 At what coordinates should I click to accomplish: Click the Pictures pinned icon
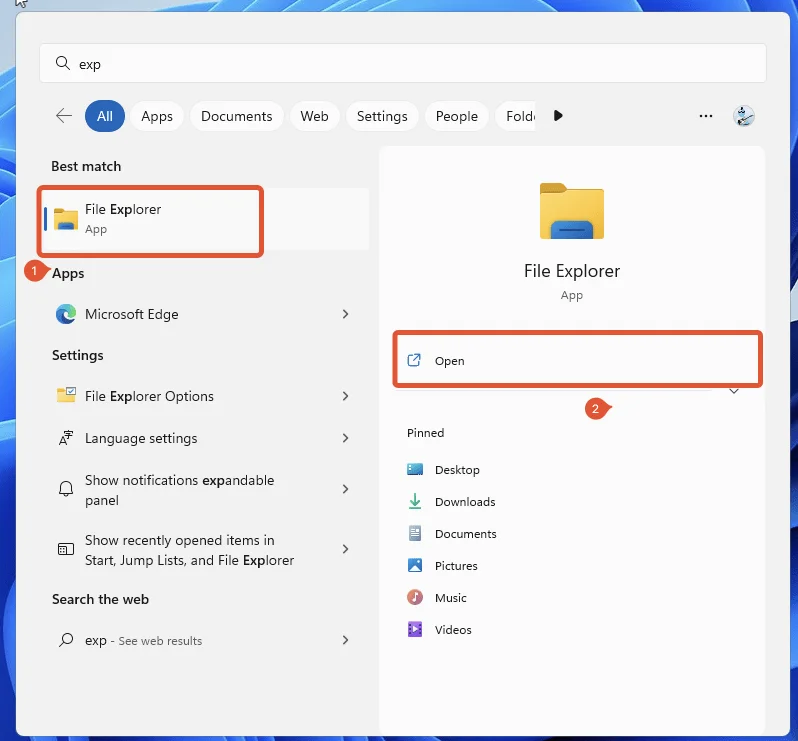pos(415,565)
